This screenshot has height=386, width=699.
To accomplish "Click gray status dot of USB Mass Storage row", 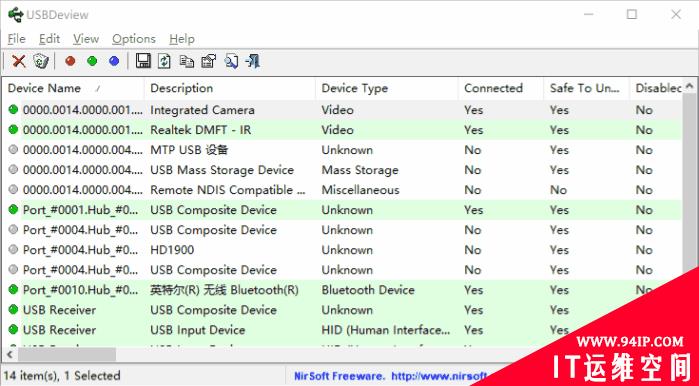I will (13, 169).
